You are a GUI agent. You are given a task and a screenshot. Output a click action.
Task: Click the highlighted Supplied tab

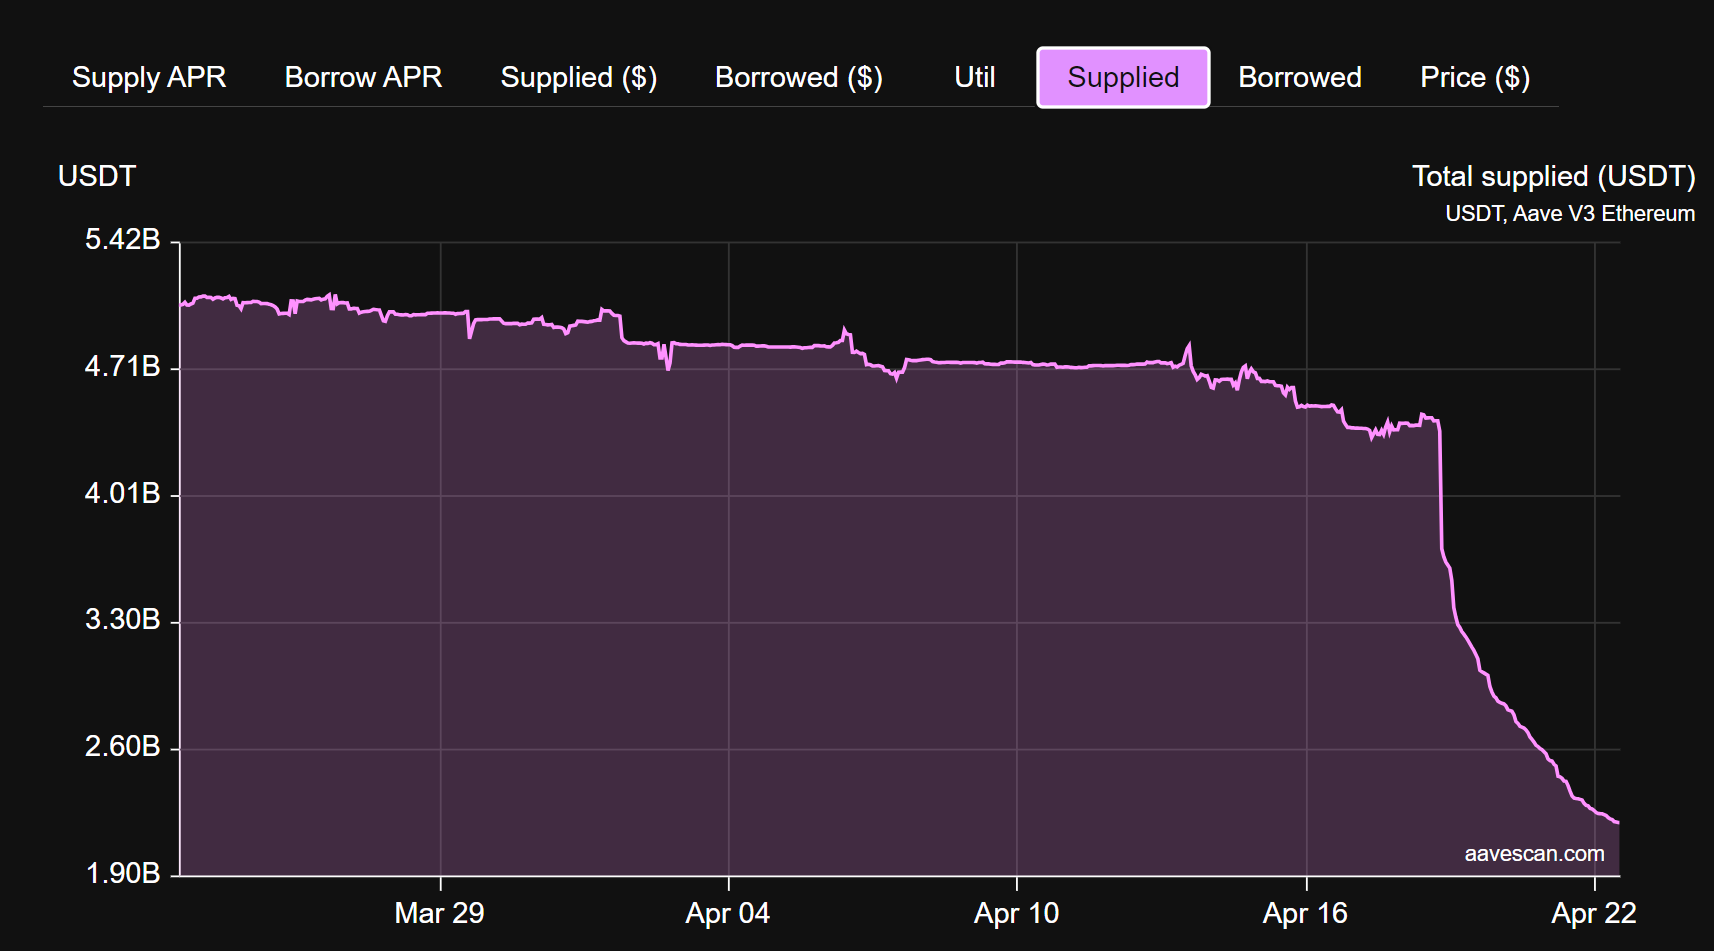tap(1123, 77)
